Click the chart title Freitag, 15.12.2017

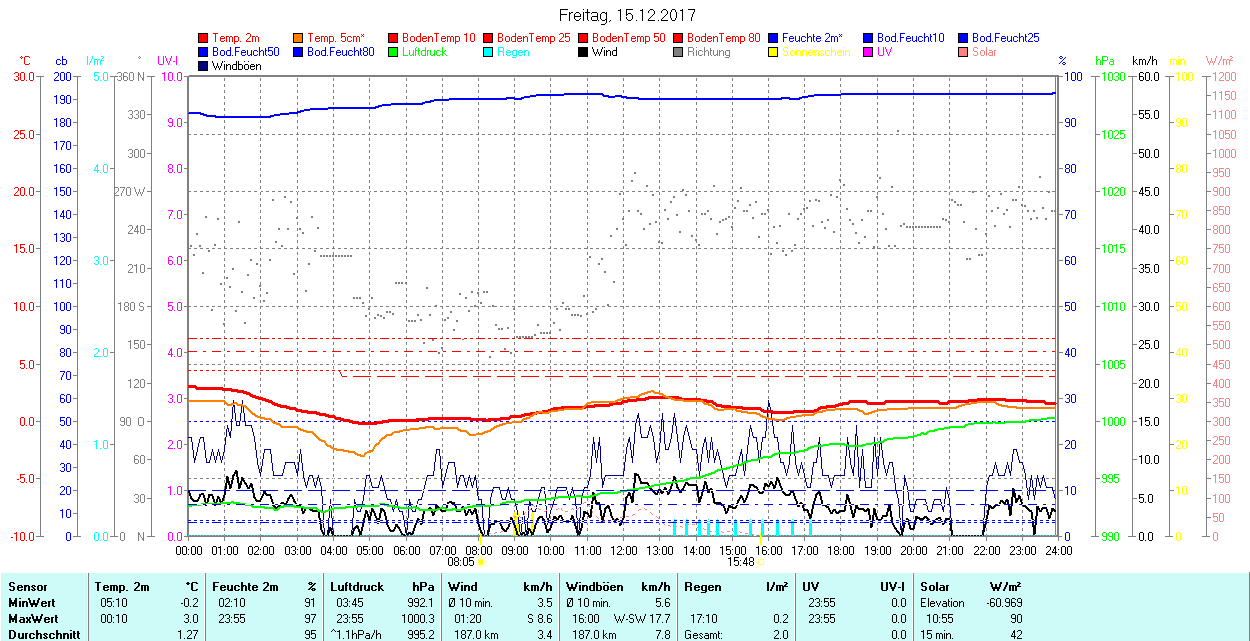click(626, 15)
